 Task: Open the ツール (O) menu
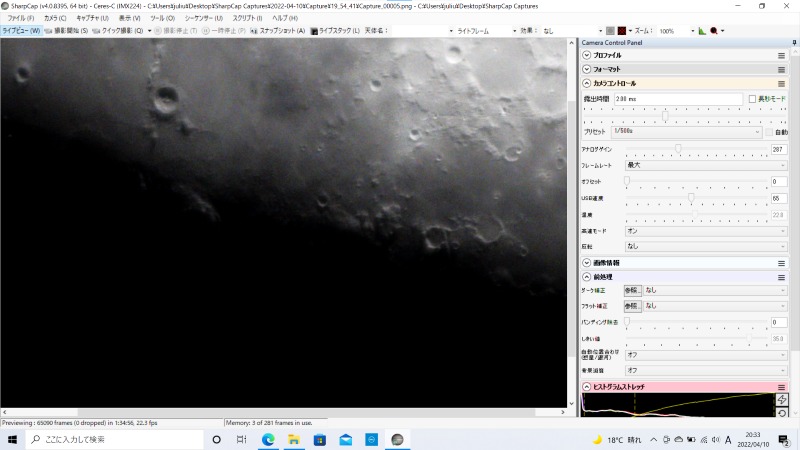pos(162,18)
